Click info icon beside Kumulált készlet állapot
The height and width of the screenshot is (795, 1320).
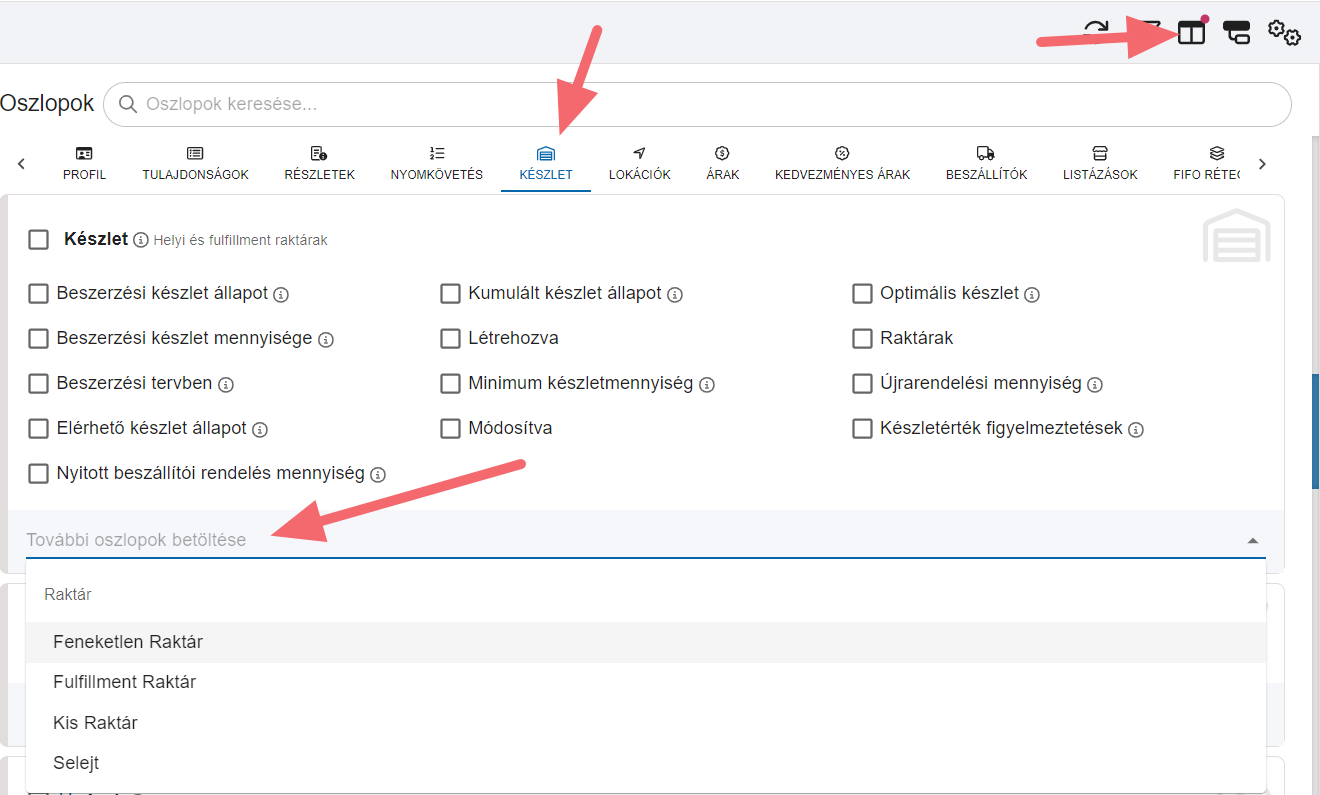pos(675,295)
